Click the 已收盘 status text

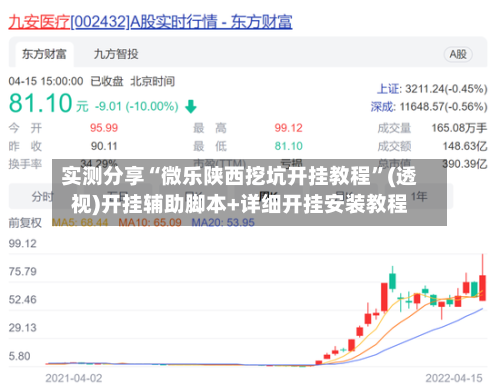coord(107,81)
